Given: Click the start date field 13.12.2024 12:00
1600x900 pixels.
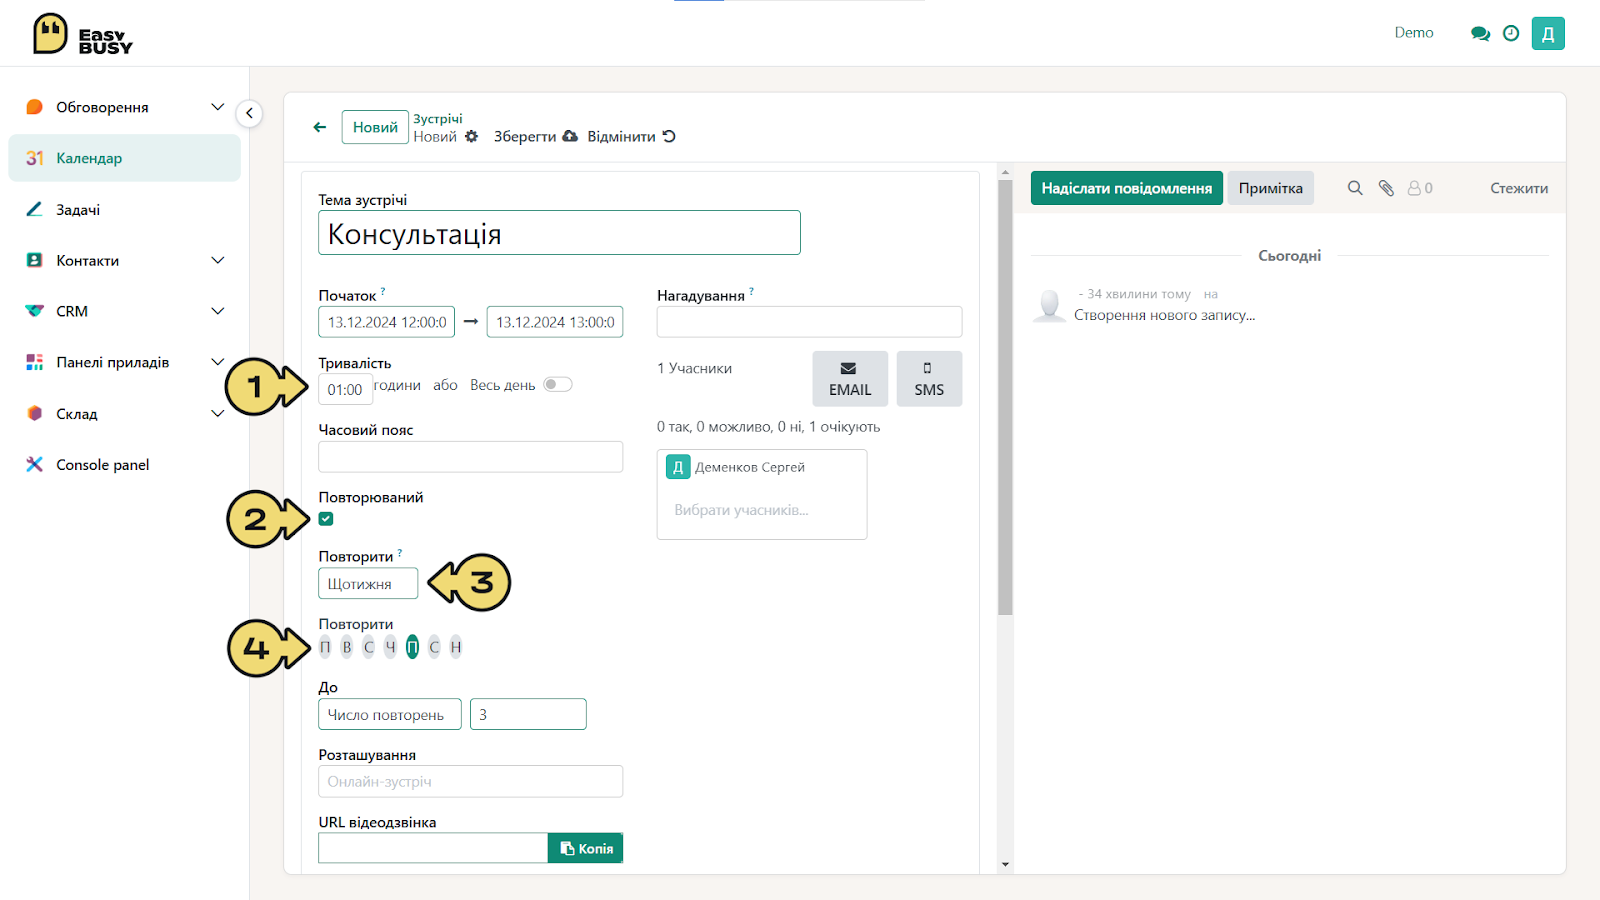Looking at the screenshot, I should tap(387, 322).
